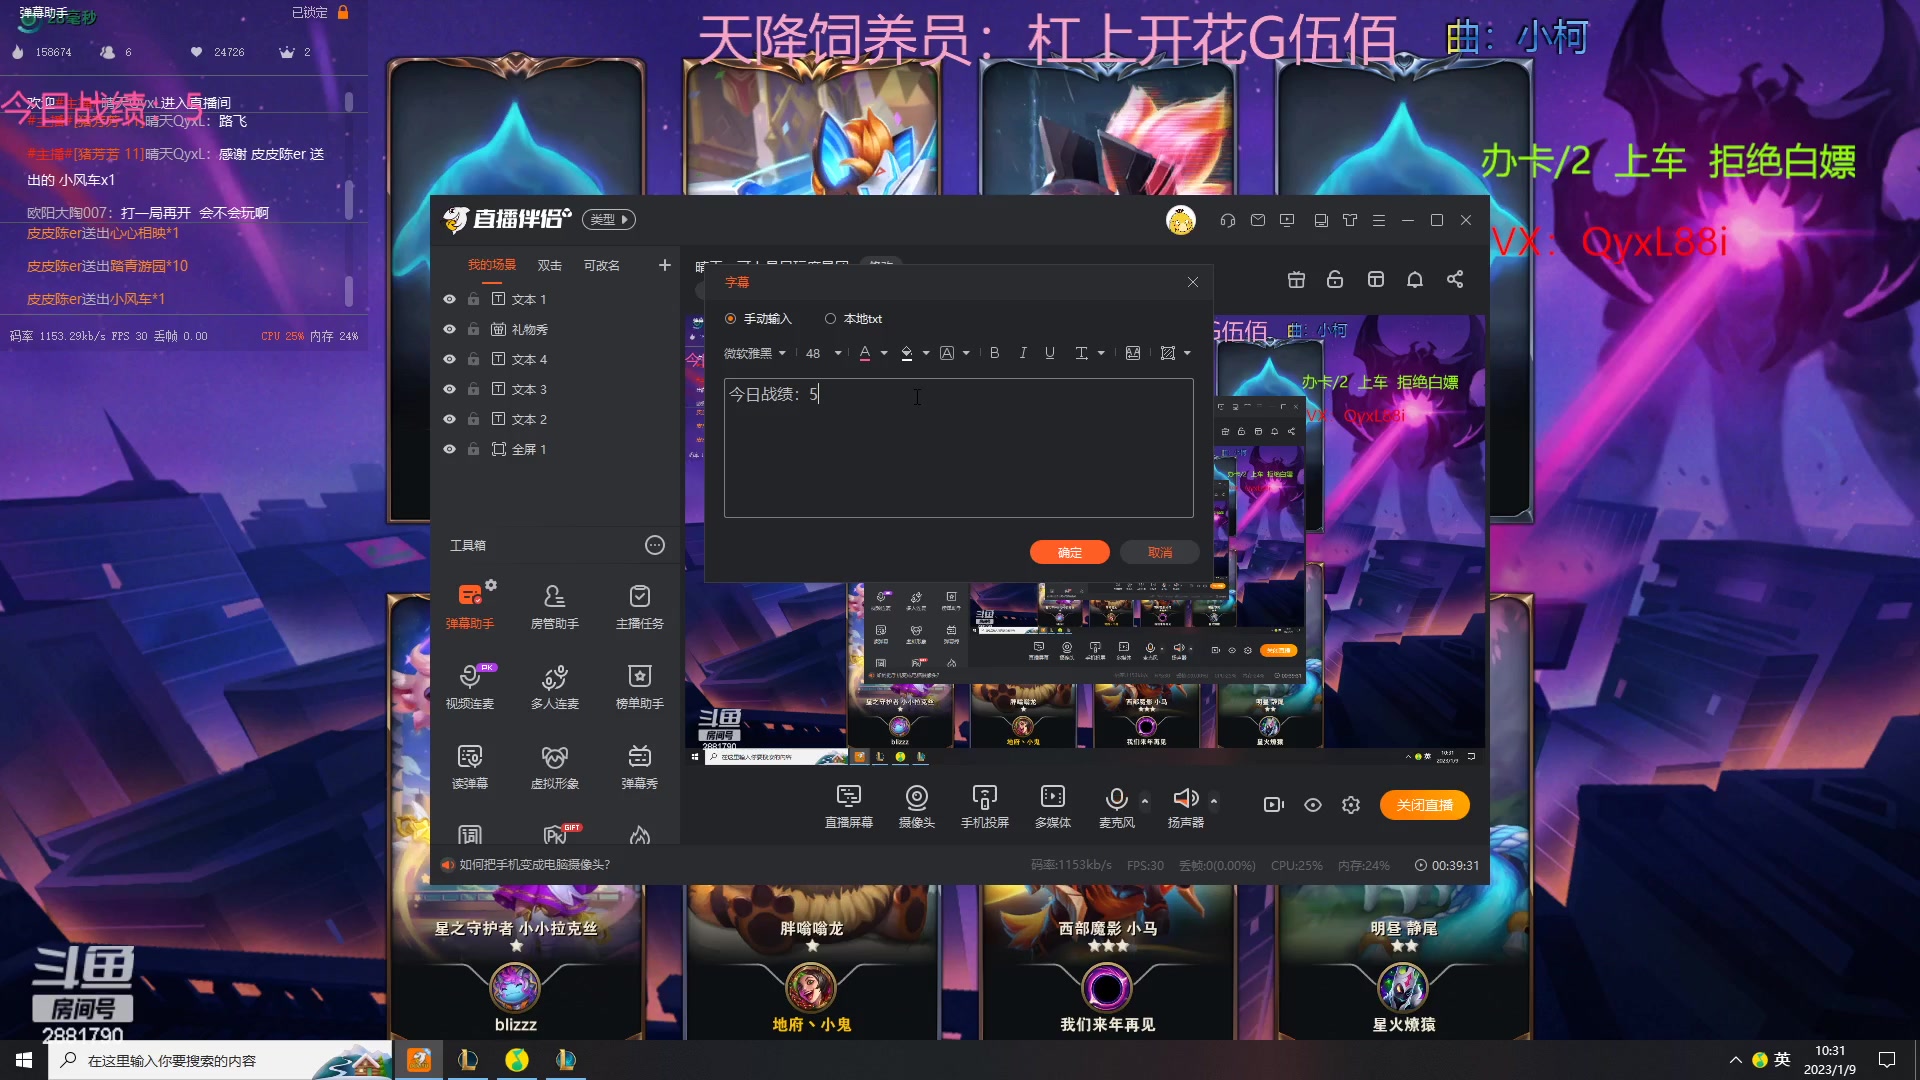Image resolution: width=1920 pixels, height=1080 pixels.
Task: Click the 取消 cancel button
Action: [x=1160, y=552]
